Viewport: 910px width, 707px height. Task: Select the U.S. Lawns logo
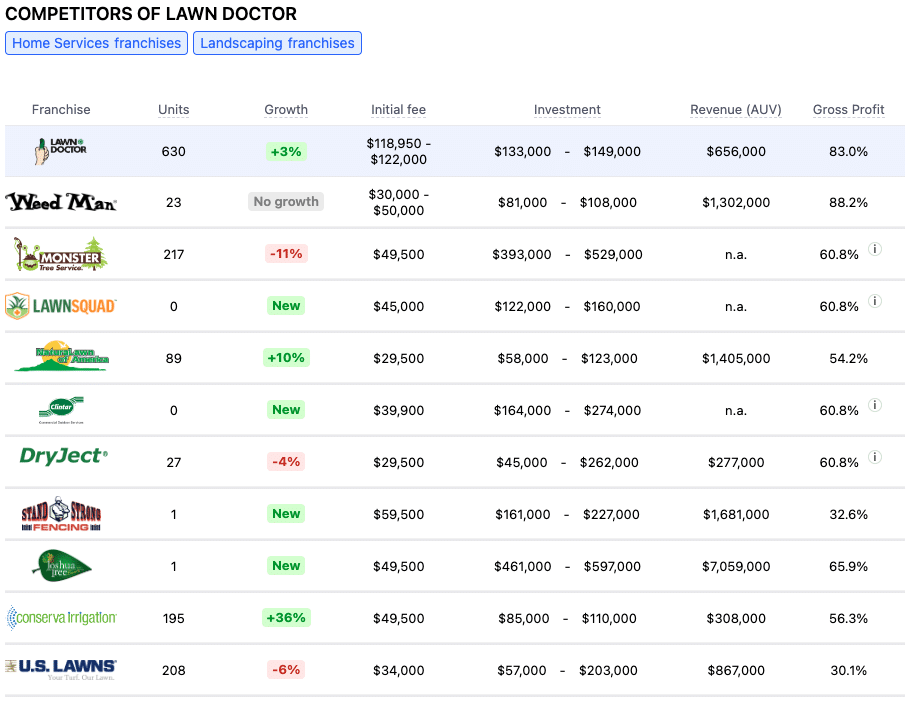61,669
